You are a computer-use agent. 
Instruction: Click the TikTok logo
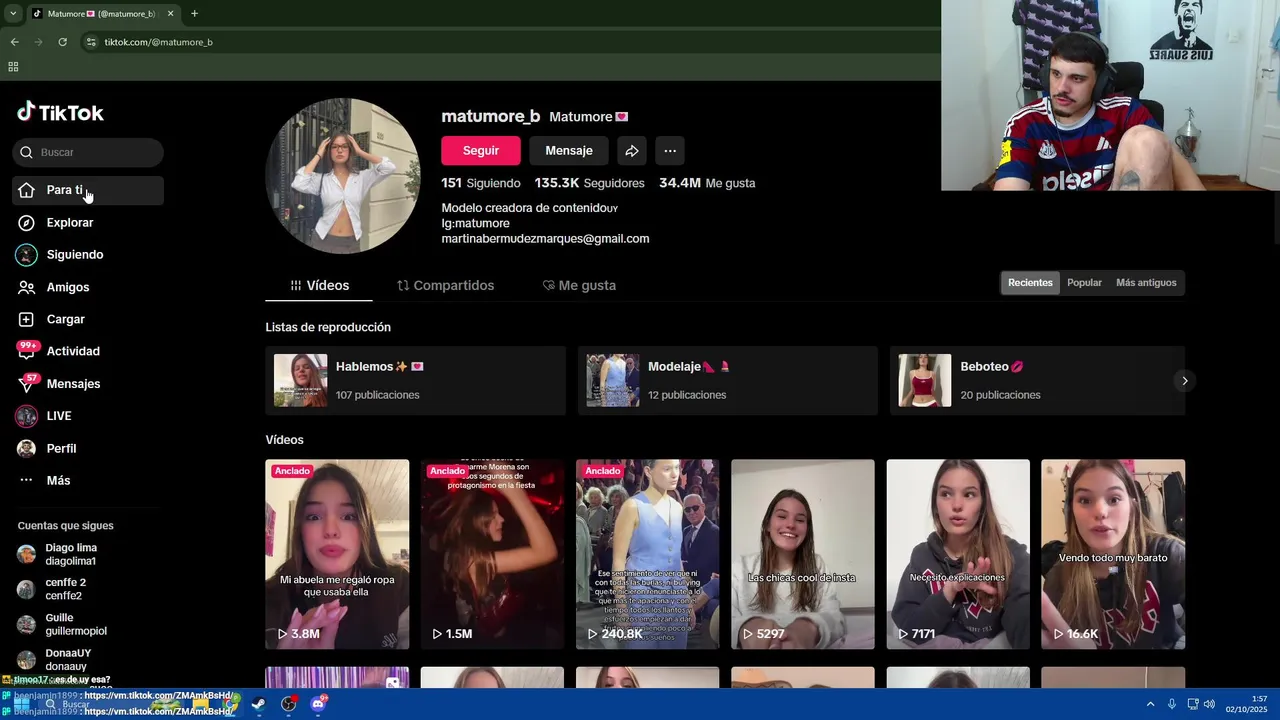coord(61,112)
